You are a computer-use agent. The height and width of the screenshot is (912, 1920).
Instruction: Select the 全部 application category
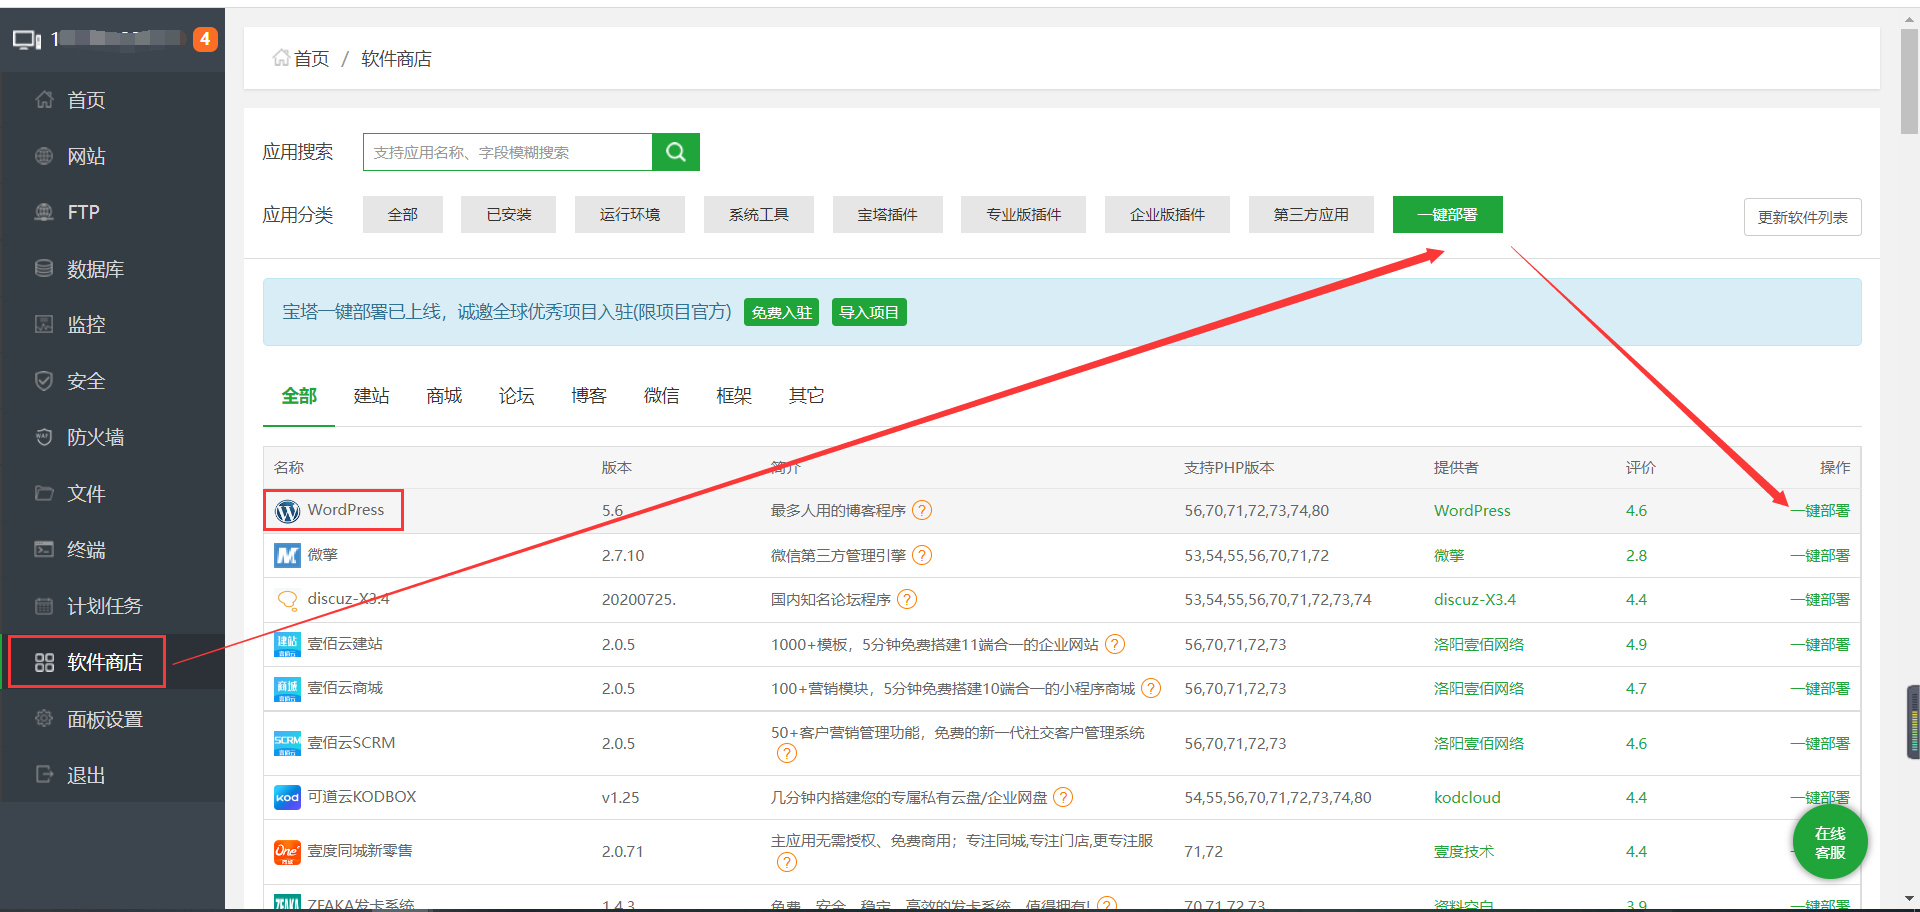pos(403,214)
